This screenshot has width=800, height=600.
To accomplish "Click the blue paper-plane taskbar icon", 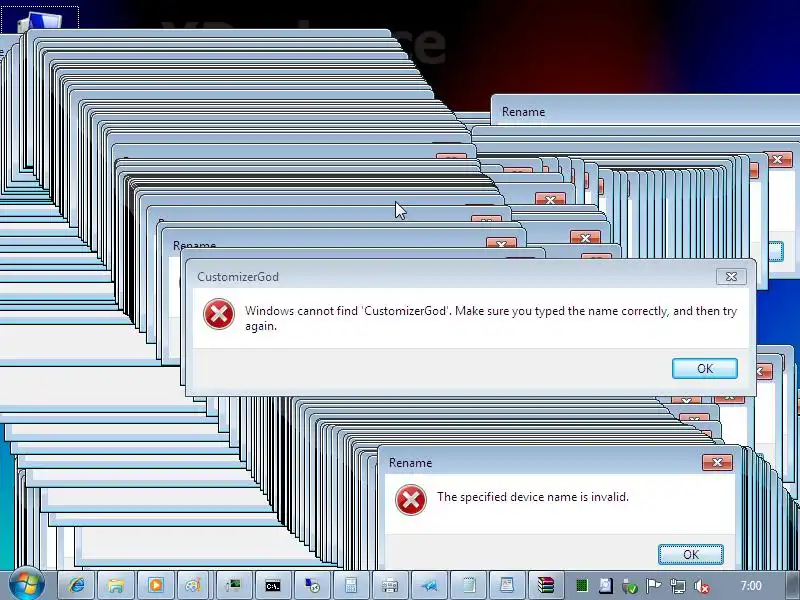I will (429, 585).
